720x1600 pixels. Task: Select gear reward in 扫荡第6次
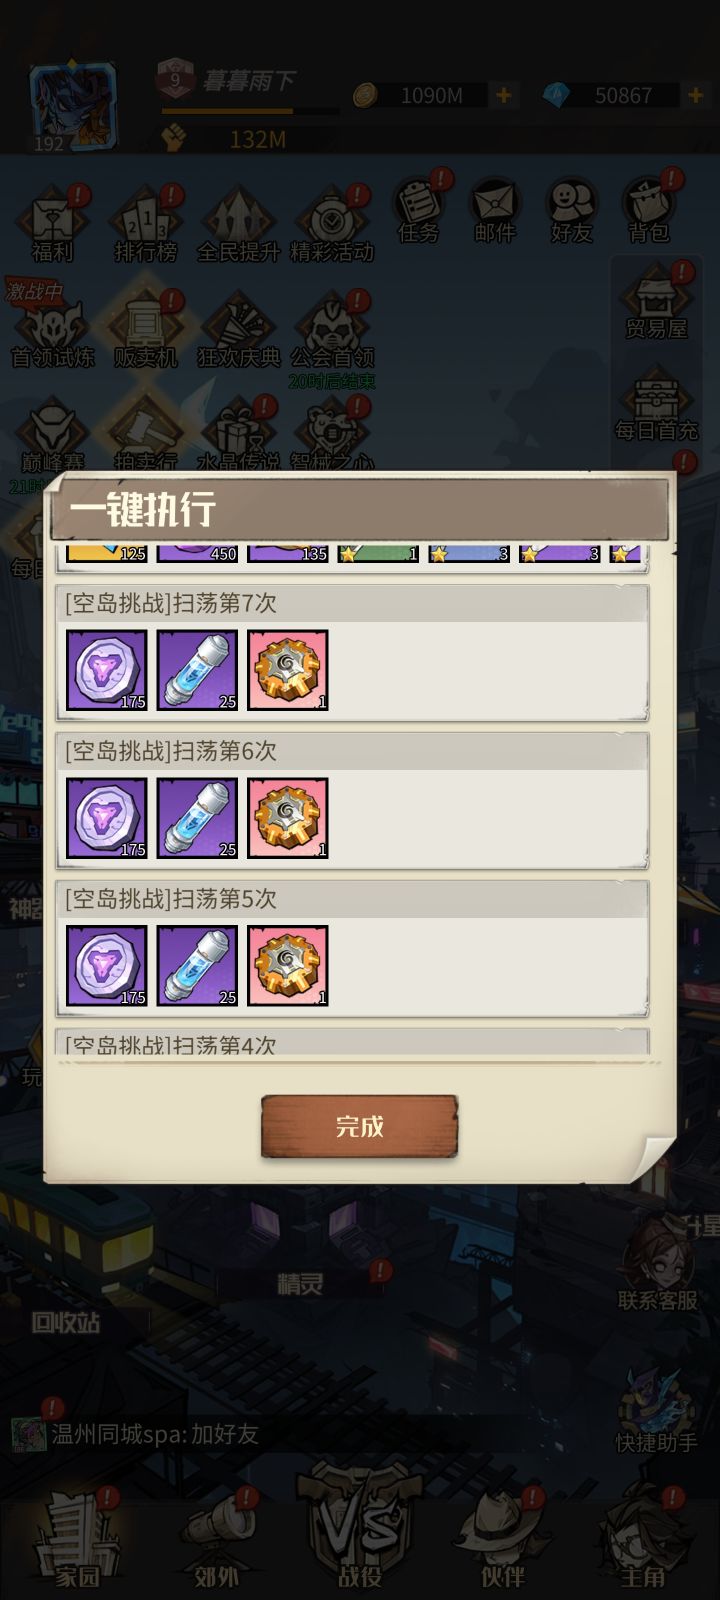[x=288, y=818]
